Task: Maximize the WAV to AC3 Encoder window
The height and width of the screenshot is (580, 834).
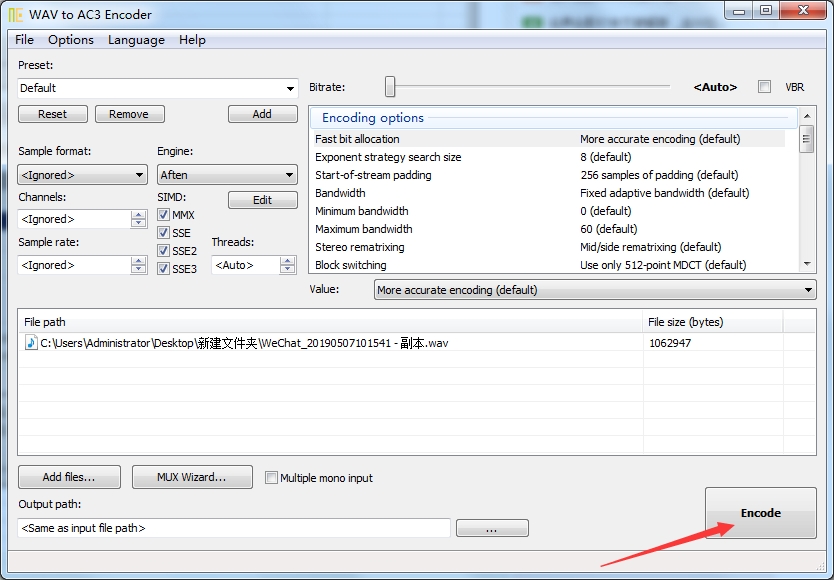Action: pos(766,11)
